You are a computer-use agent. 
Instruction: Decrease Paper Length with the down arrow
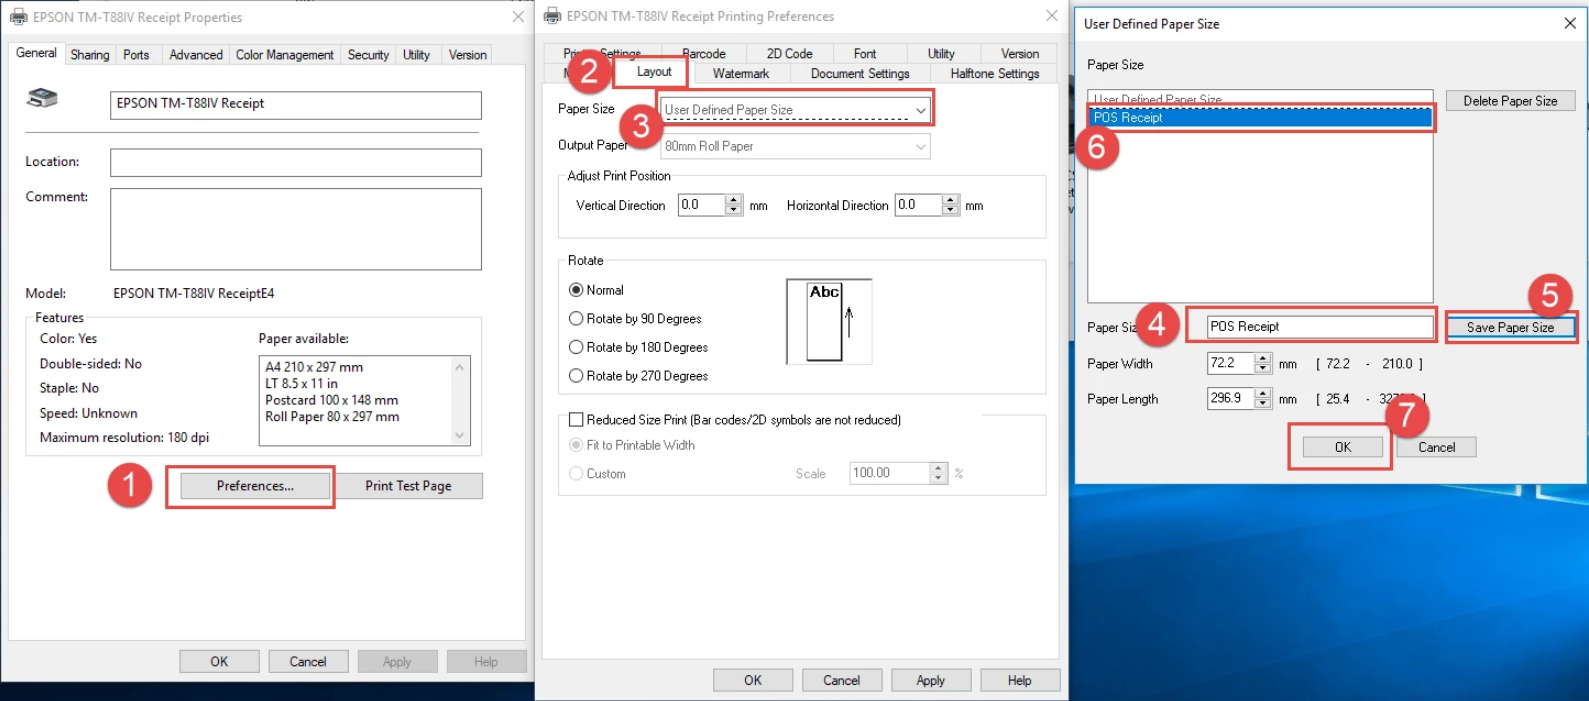coord(1263,403)
